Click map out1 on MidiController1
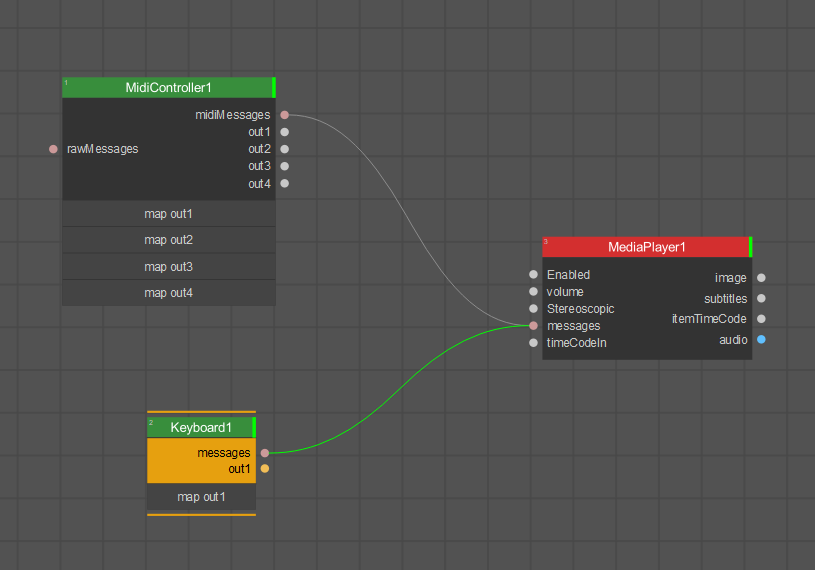Viewport: 815px width, 570px height. click(x=168, y=214)
